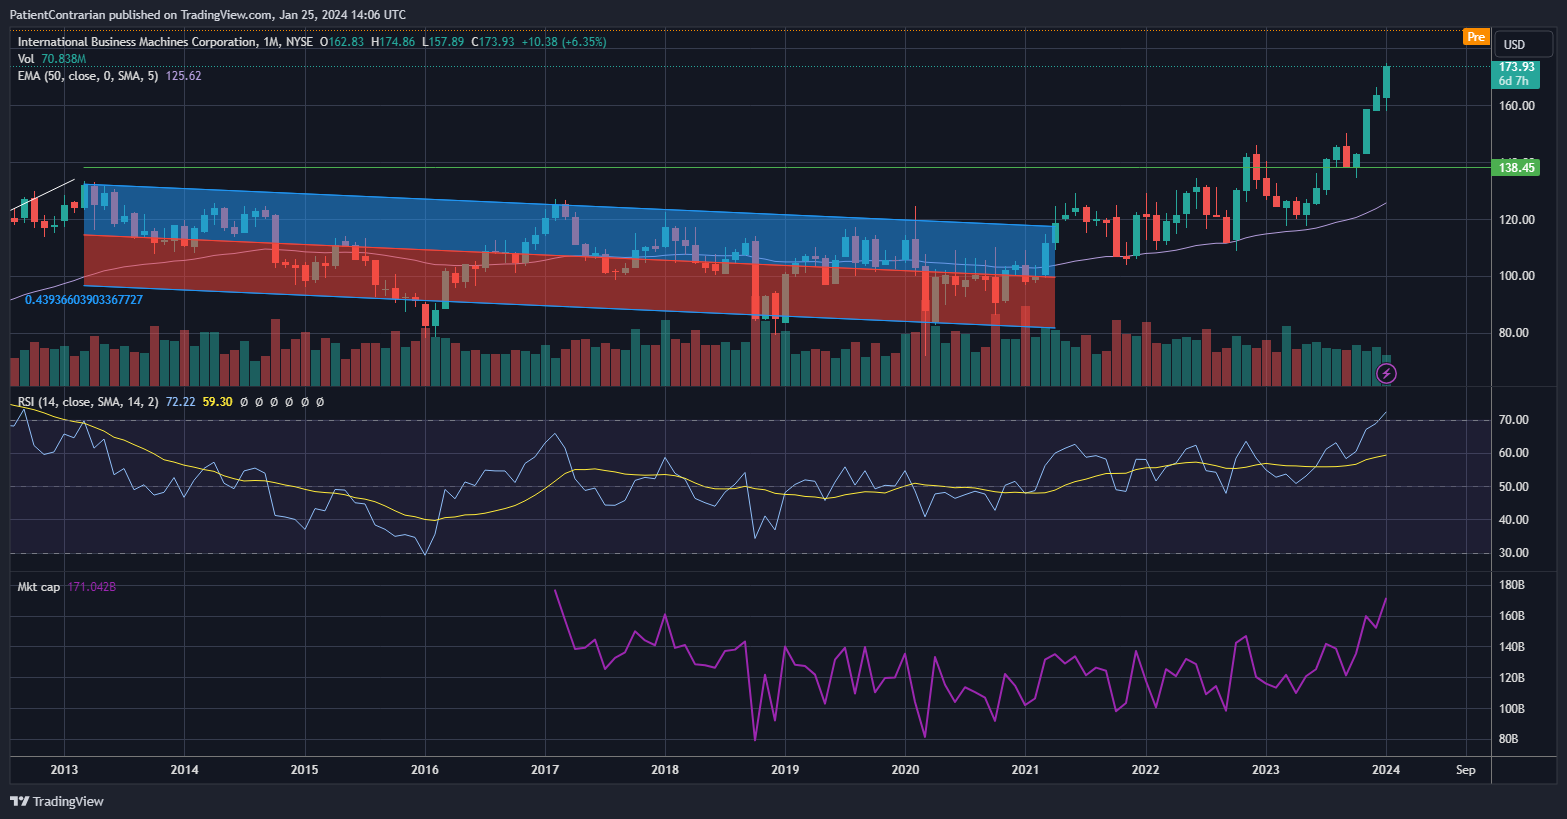The height and width of the screenshot is (819, 1567).
Task: Click the International Business Machines Corporation chart title
Action: pyautogui.click(x=137, y=42)
